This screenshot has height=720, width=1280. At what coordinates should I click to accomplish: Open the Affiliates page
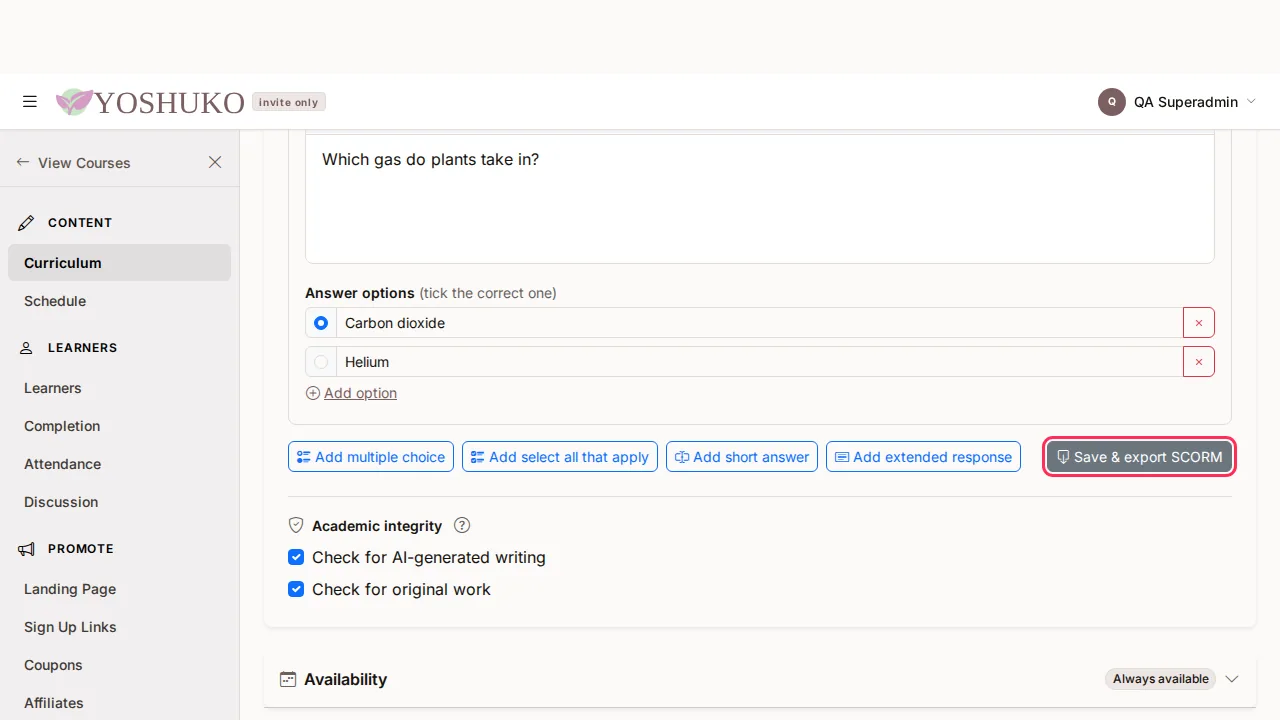click(119, 703)
